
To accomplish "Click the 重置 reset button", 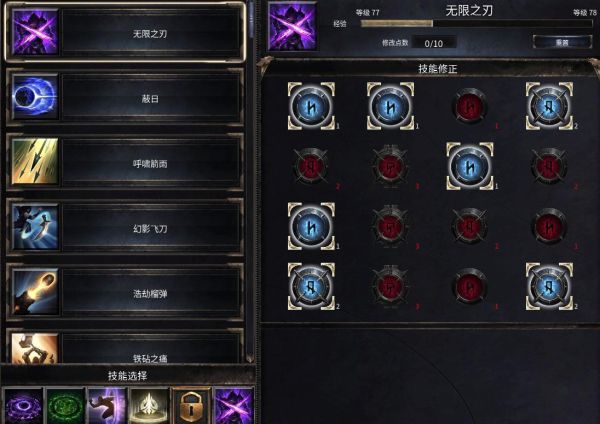I will pos(562,42).
